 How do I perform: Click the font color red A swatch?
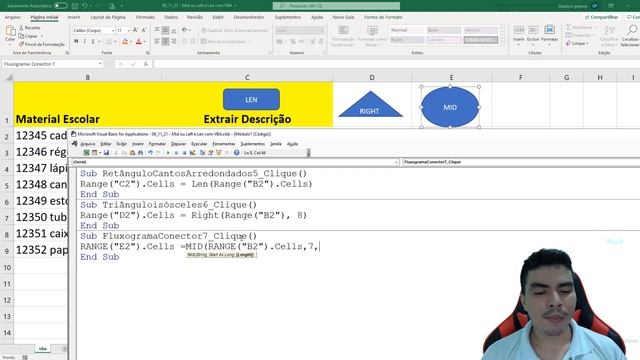139,41
